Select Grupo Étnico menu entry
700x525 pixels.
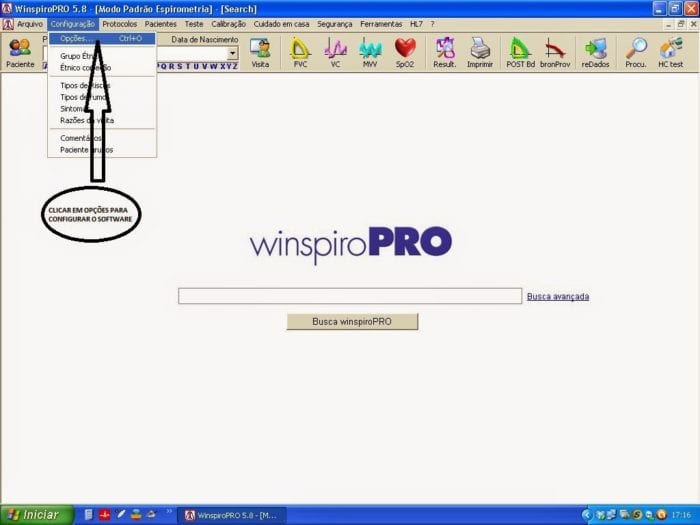pyautogui.click(x=102, y=56)
